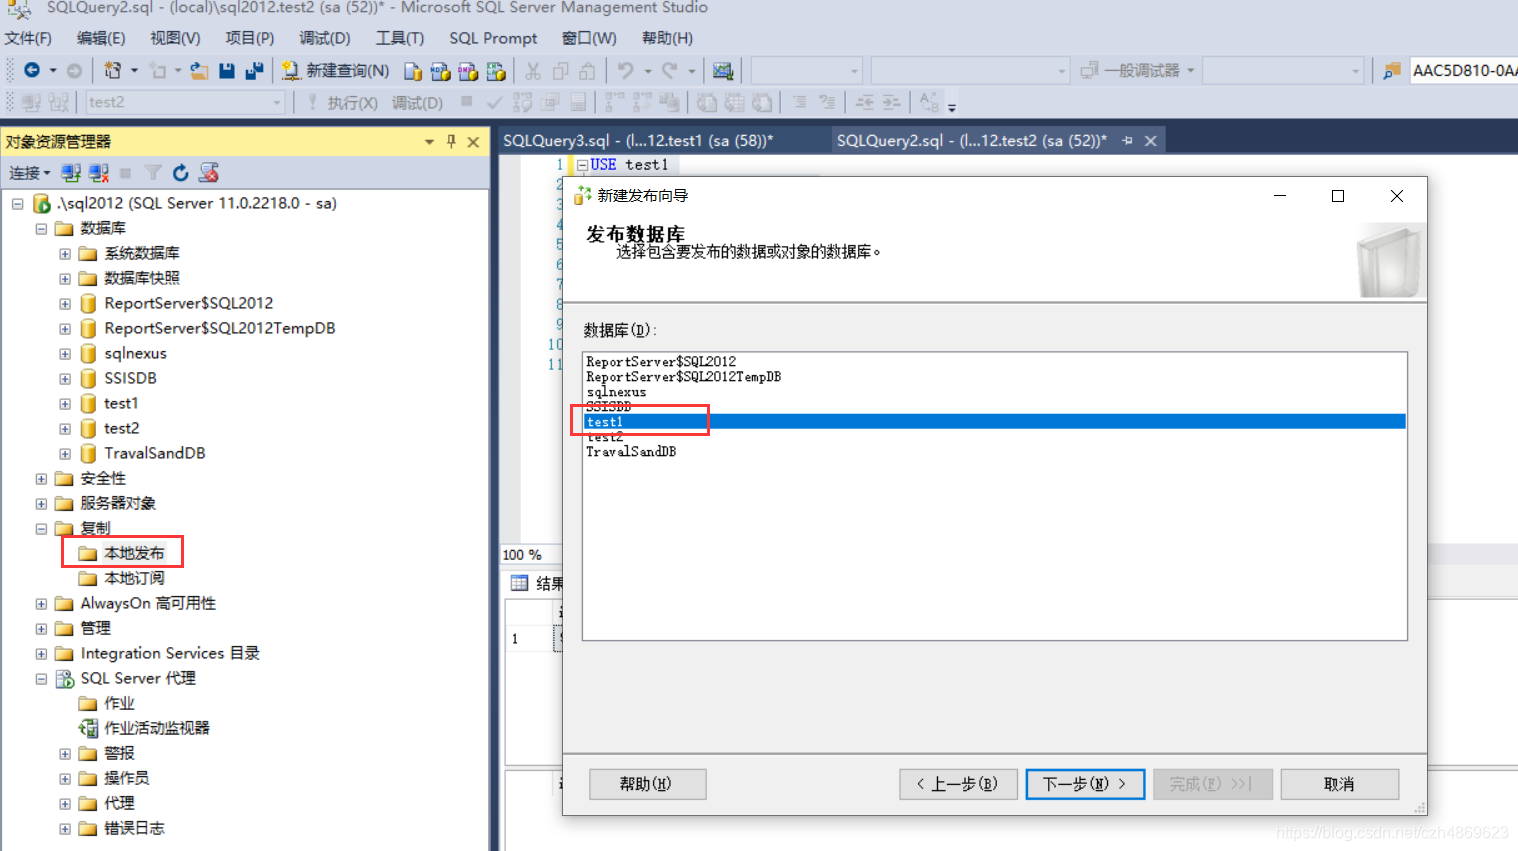Viewport: 1518px width, 851px height.
Task: Open the 文件(F) menu
Action: click(x=28, y=38)
